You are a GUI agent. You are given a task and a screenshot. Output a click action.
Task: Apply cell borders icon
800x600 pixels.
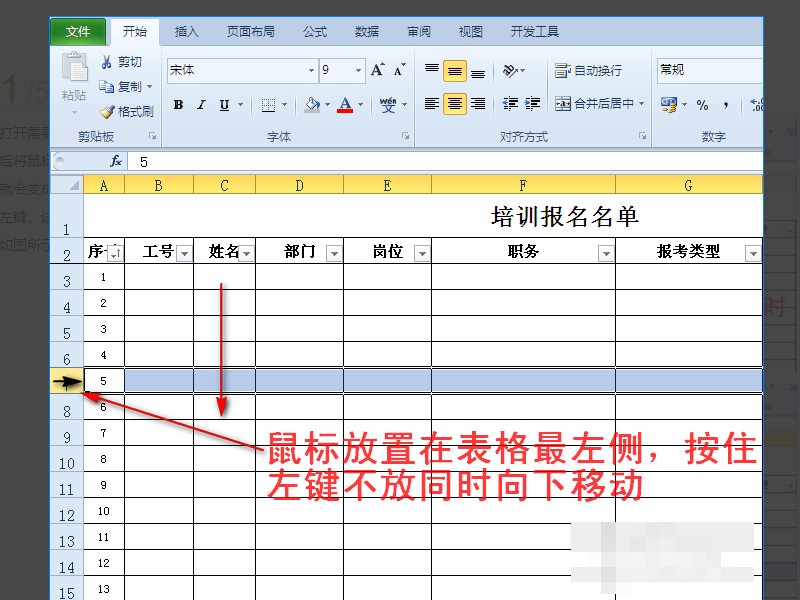coord(268,105)
